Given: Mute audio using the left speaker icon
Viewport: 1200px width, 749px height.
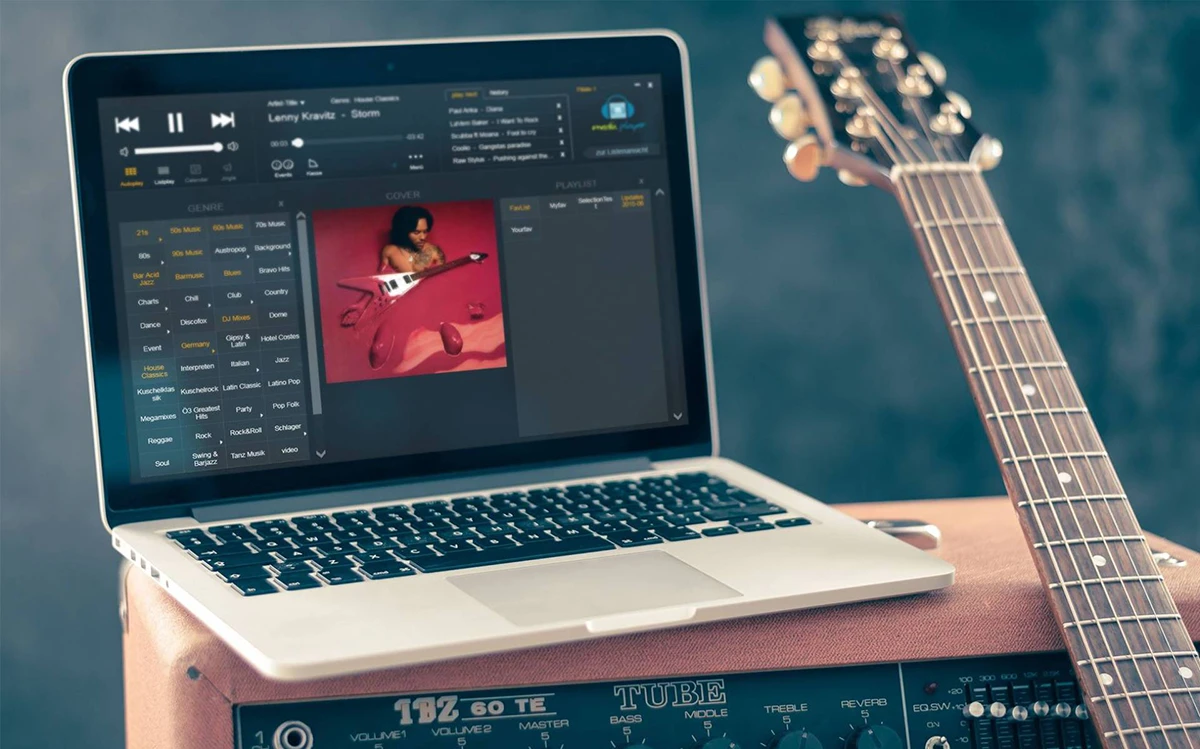Looking at the screenshot, I should pos(123,149).
